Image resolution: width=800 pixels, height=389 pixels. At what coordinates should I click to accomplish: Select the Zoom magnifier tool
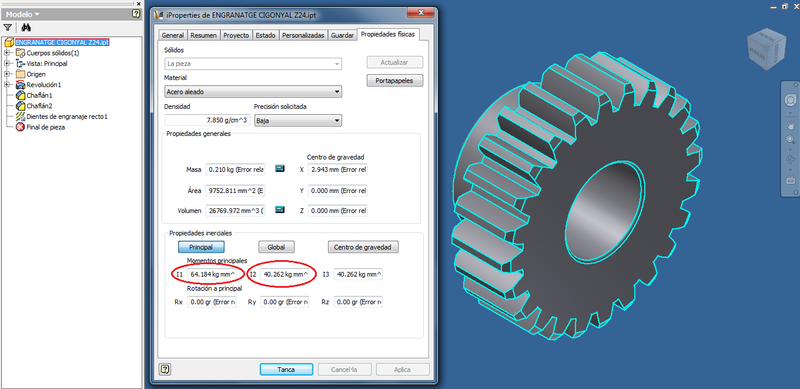[x=790, y=139]
